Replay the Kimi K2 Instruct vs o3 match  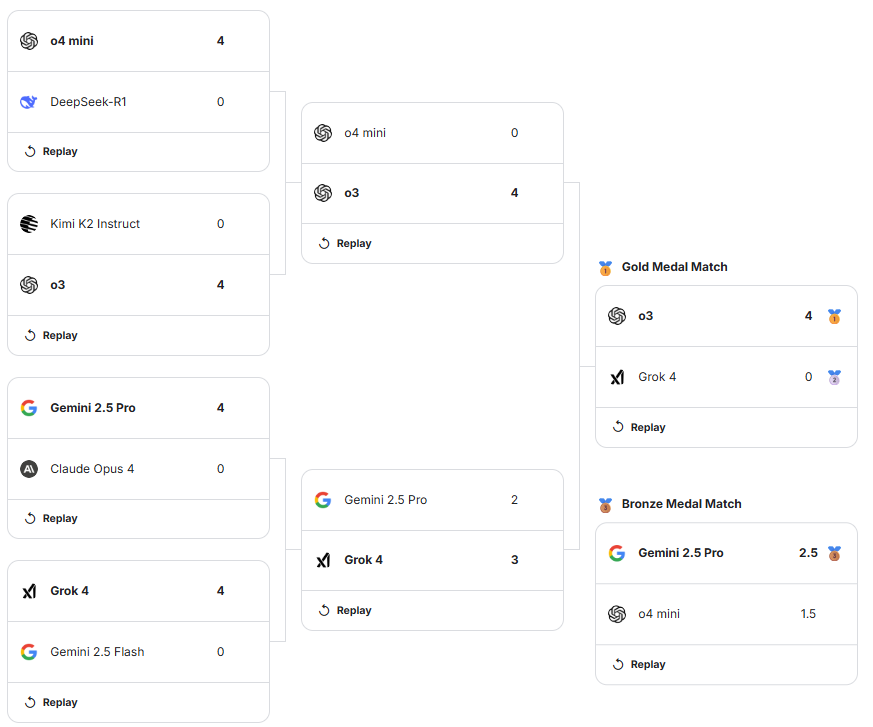tap(51, 336)
